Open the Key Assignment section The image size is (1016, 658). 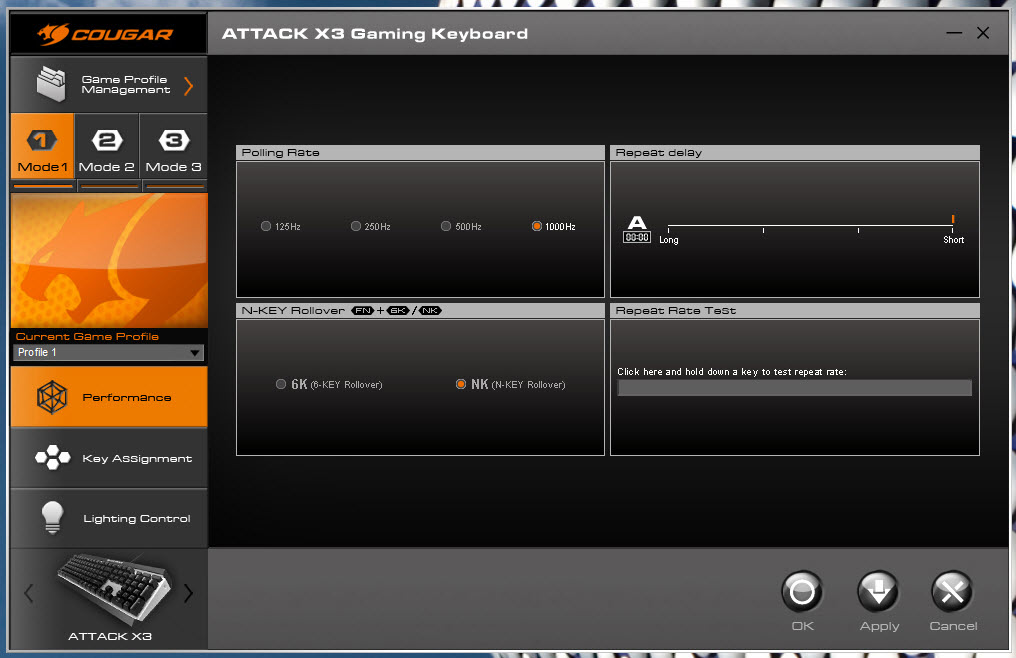(109, 458)
